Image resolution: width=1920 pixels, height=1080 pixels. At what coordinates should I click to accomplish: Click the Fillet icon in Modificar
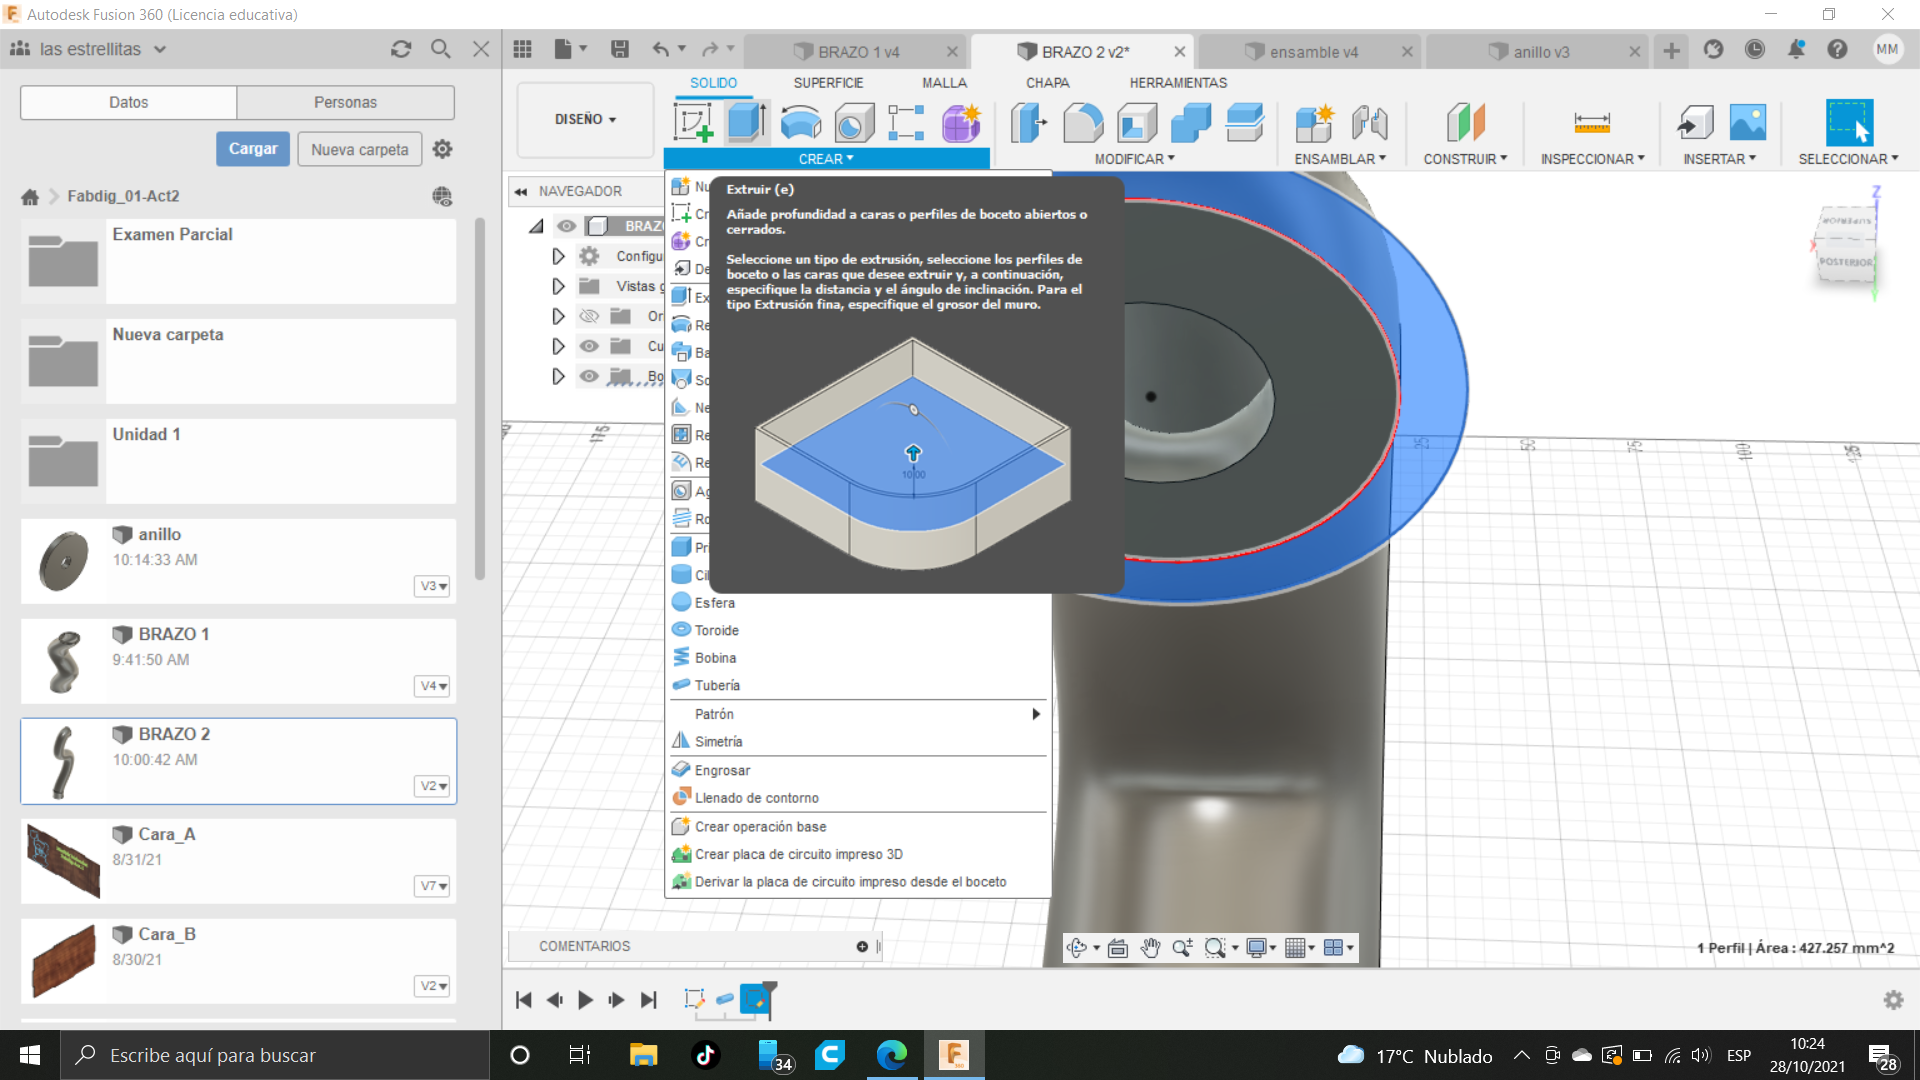point(1082,123)
